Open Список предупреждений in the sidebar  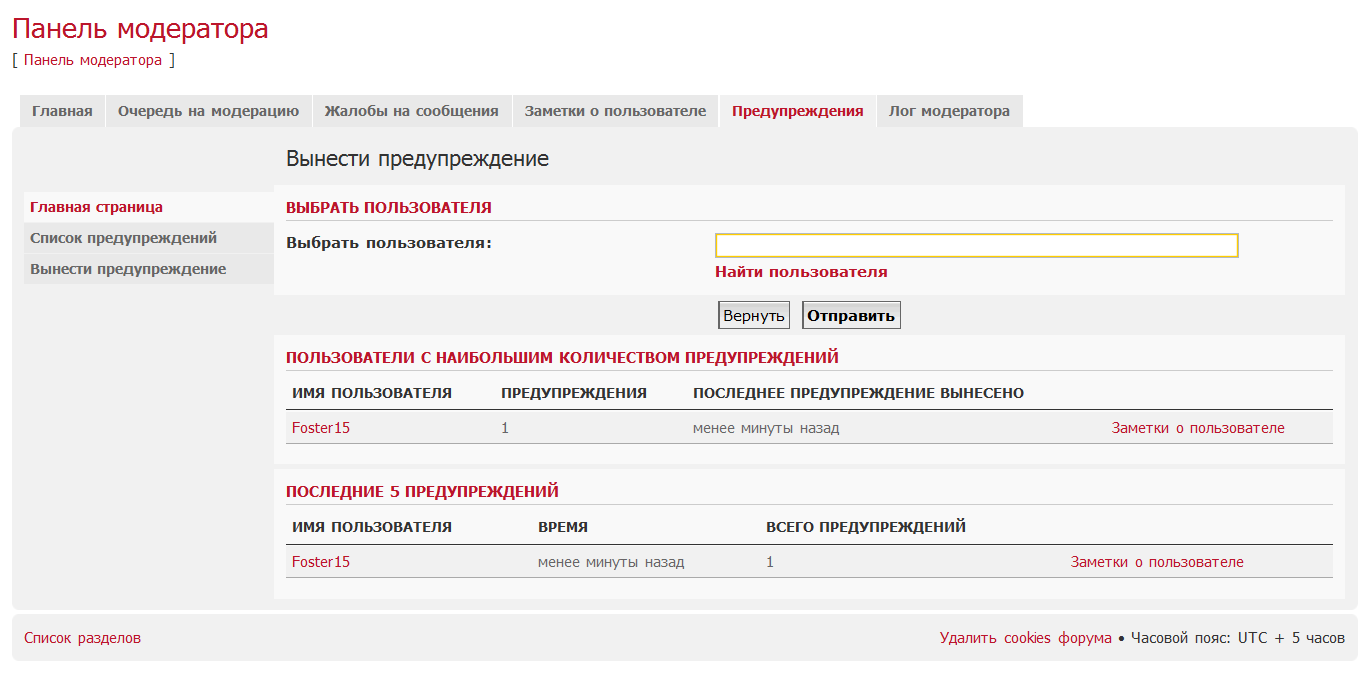coord(123,238)
